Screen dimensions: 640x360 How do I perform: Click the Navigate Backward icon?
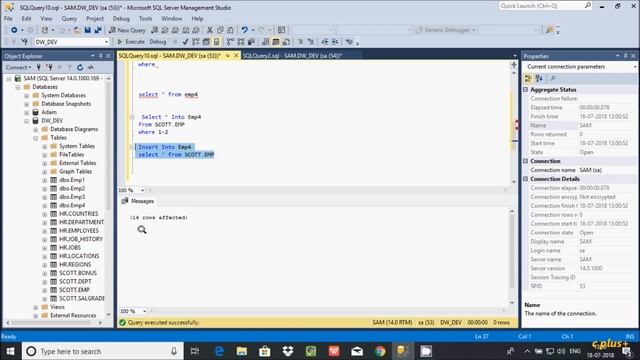[14, 30]
